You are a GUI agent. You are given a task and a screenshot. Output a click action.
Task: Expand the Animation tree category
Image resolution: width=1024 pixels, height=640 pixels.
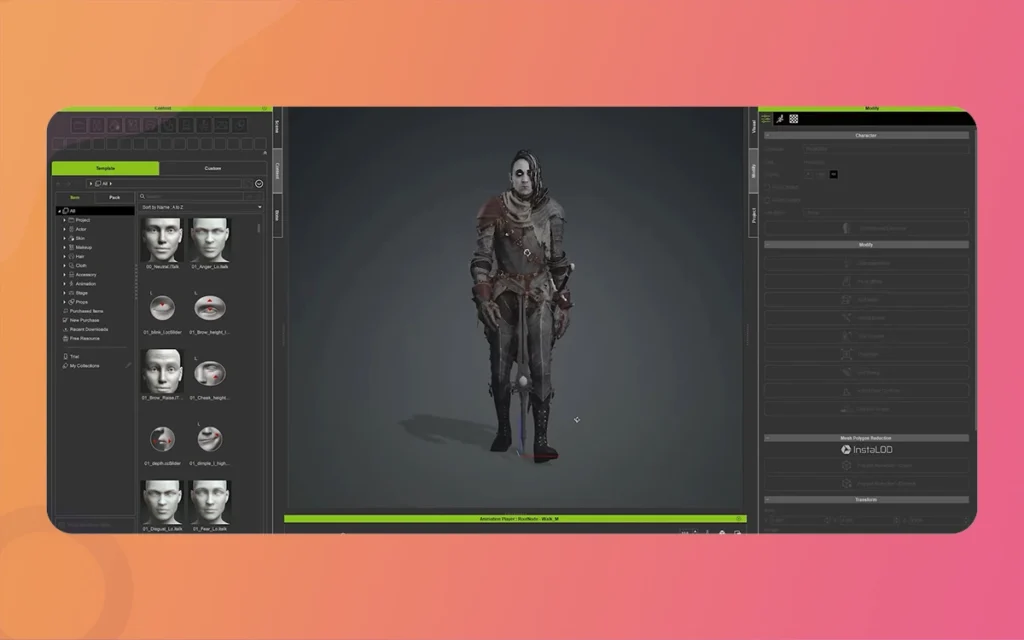point(65,283)
